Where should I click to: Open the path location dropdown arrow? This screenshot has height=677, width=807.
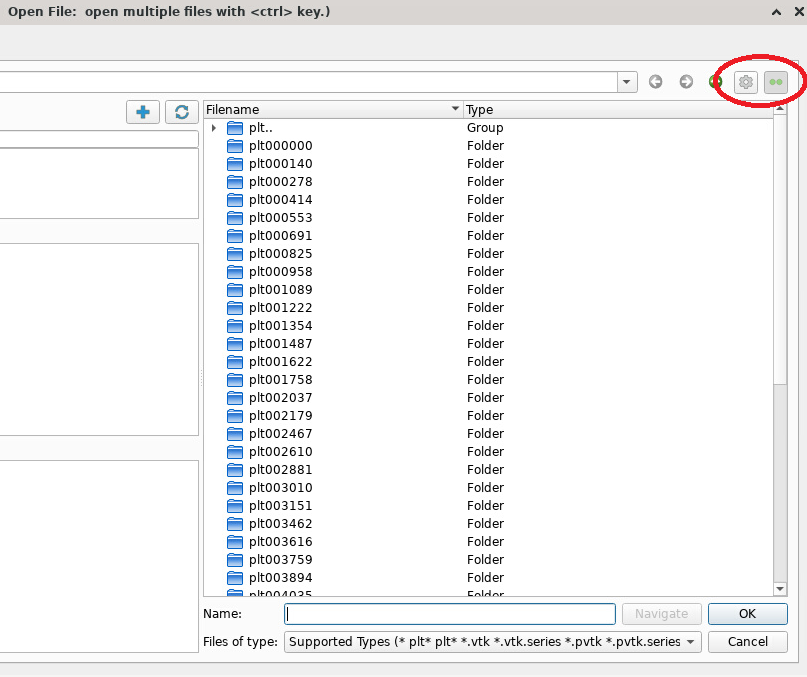click(627, 82)
